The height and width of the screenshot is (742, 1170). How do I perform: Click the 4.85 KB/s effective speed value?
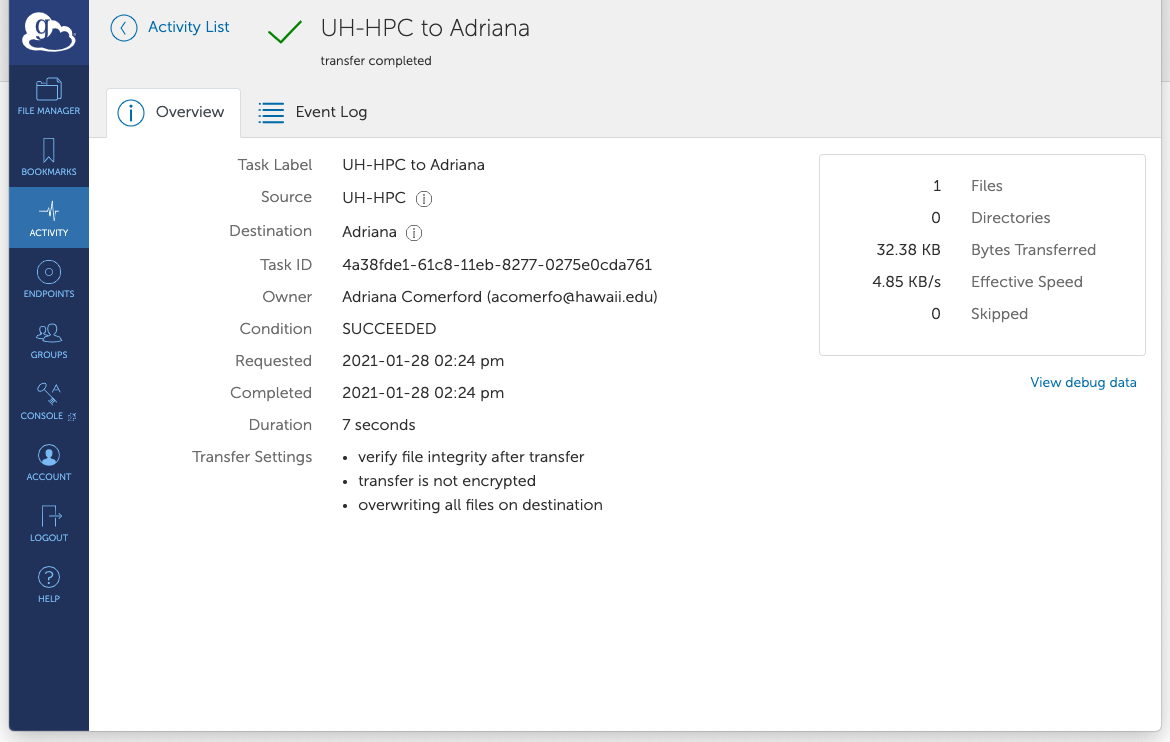906,282
